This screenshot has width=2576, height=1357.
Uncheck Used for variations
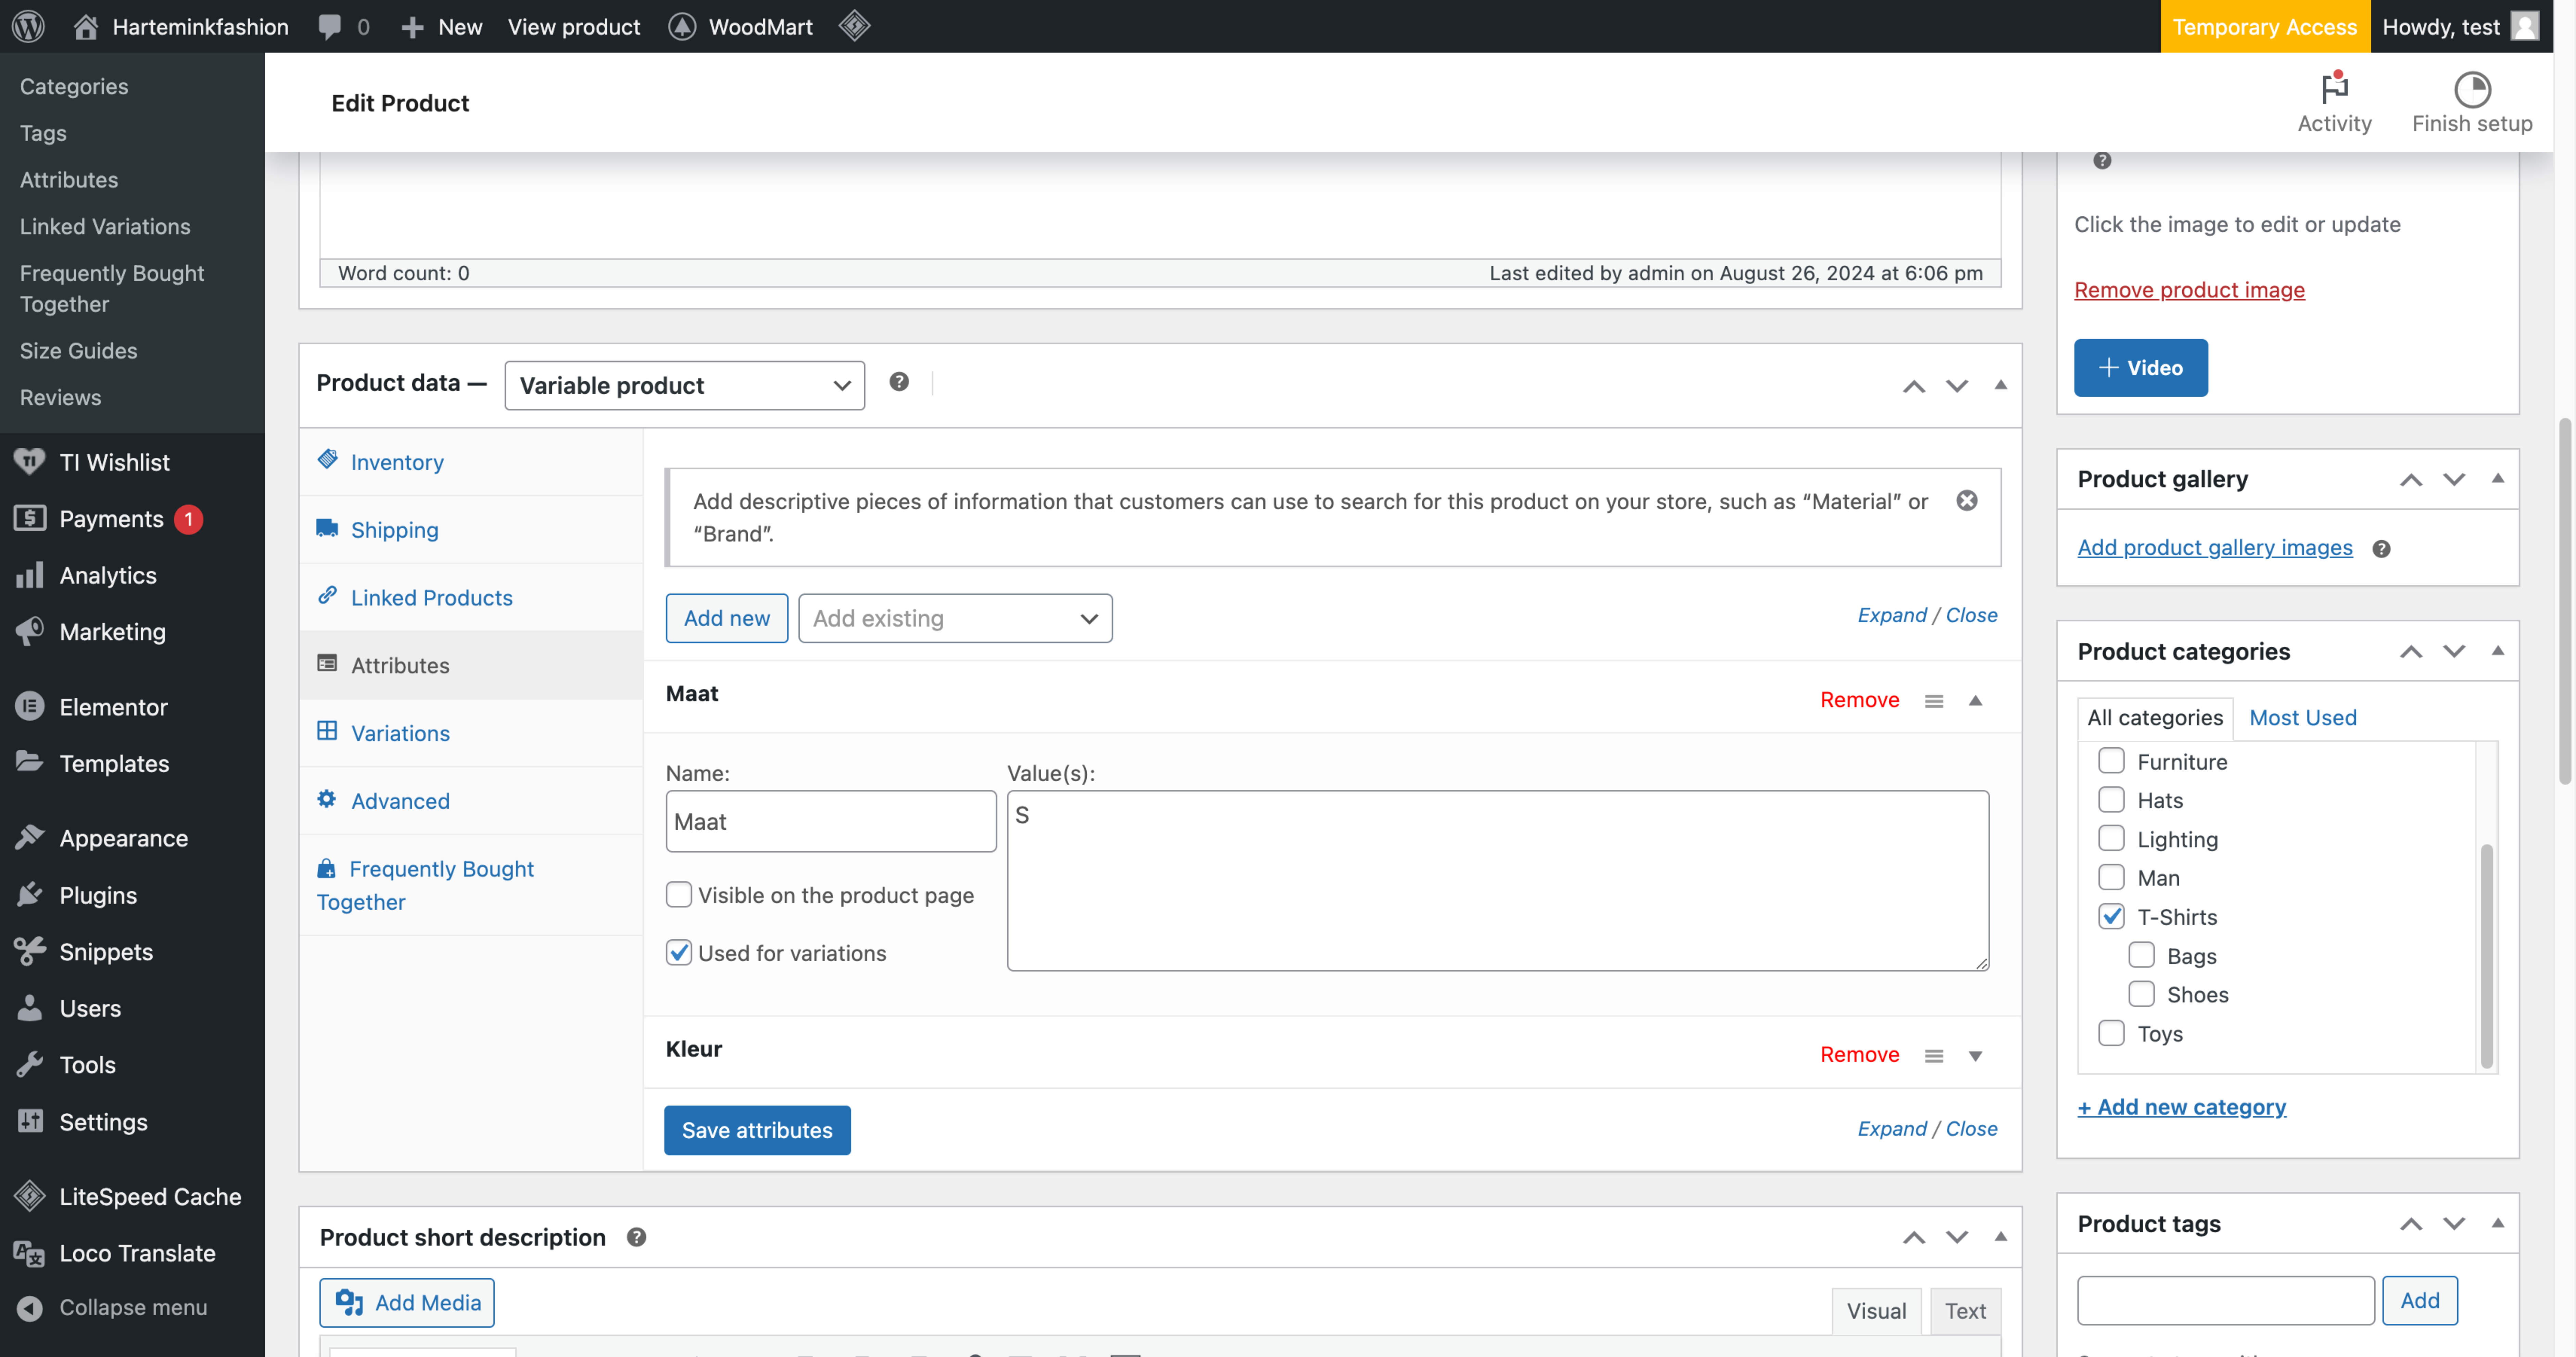pyautogui.click(x=679, y=953)
